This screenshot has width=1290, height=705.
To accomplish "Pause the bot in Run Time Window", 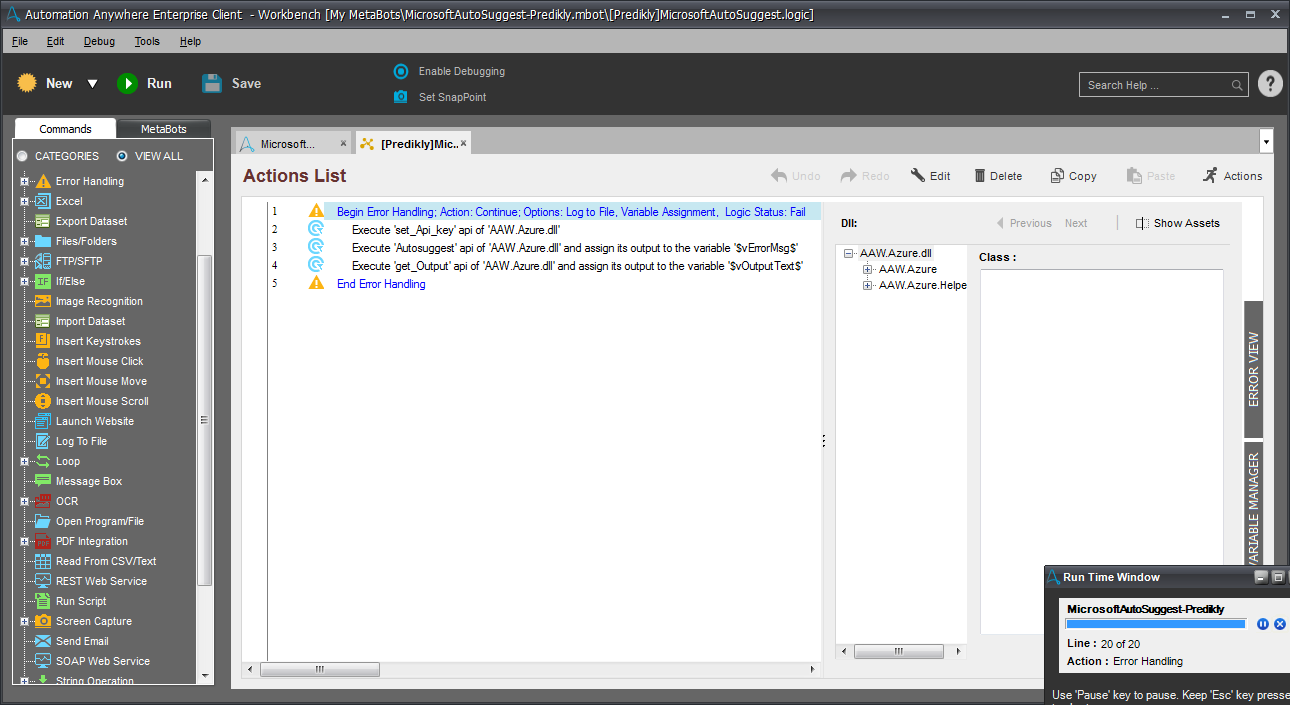I will pos(1263,624).
